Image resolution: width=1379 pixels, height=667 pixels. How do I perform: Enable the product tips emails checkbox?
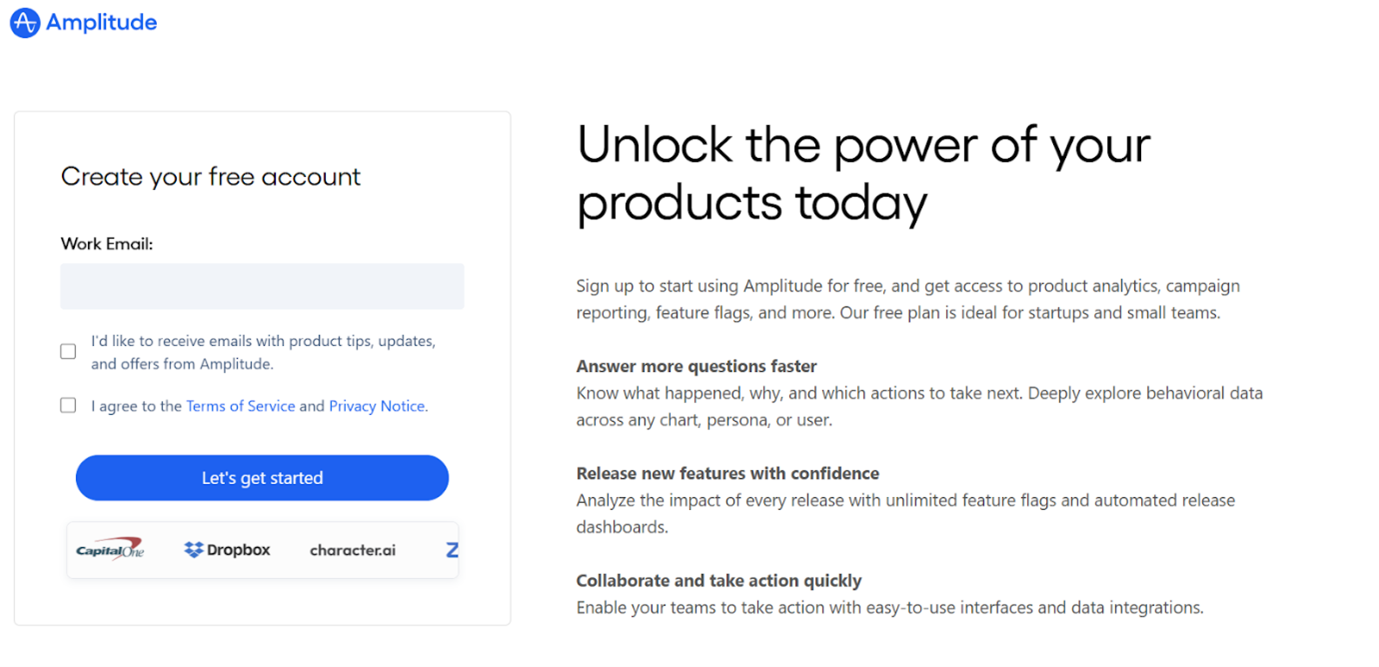click(68, 351)
